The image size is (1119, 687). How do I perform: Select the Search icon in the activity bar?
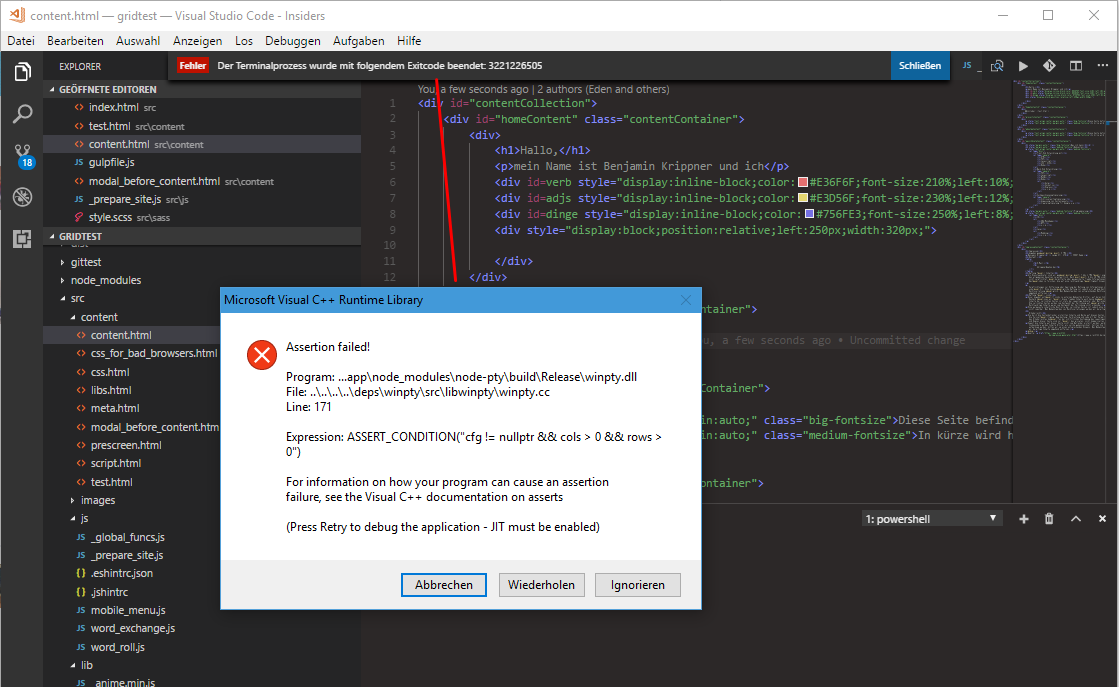point(22,114)
